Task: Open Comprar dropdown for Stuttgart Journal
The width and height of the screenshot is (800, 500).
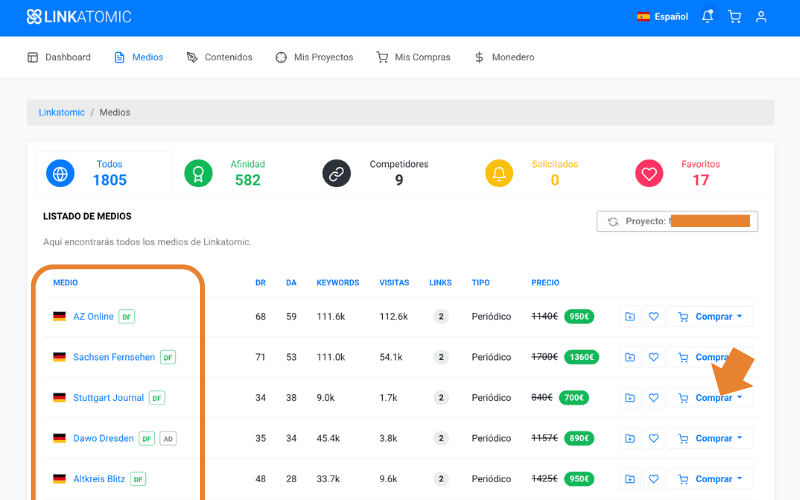Action: click(x=710, y=398)
